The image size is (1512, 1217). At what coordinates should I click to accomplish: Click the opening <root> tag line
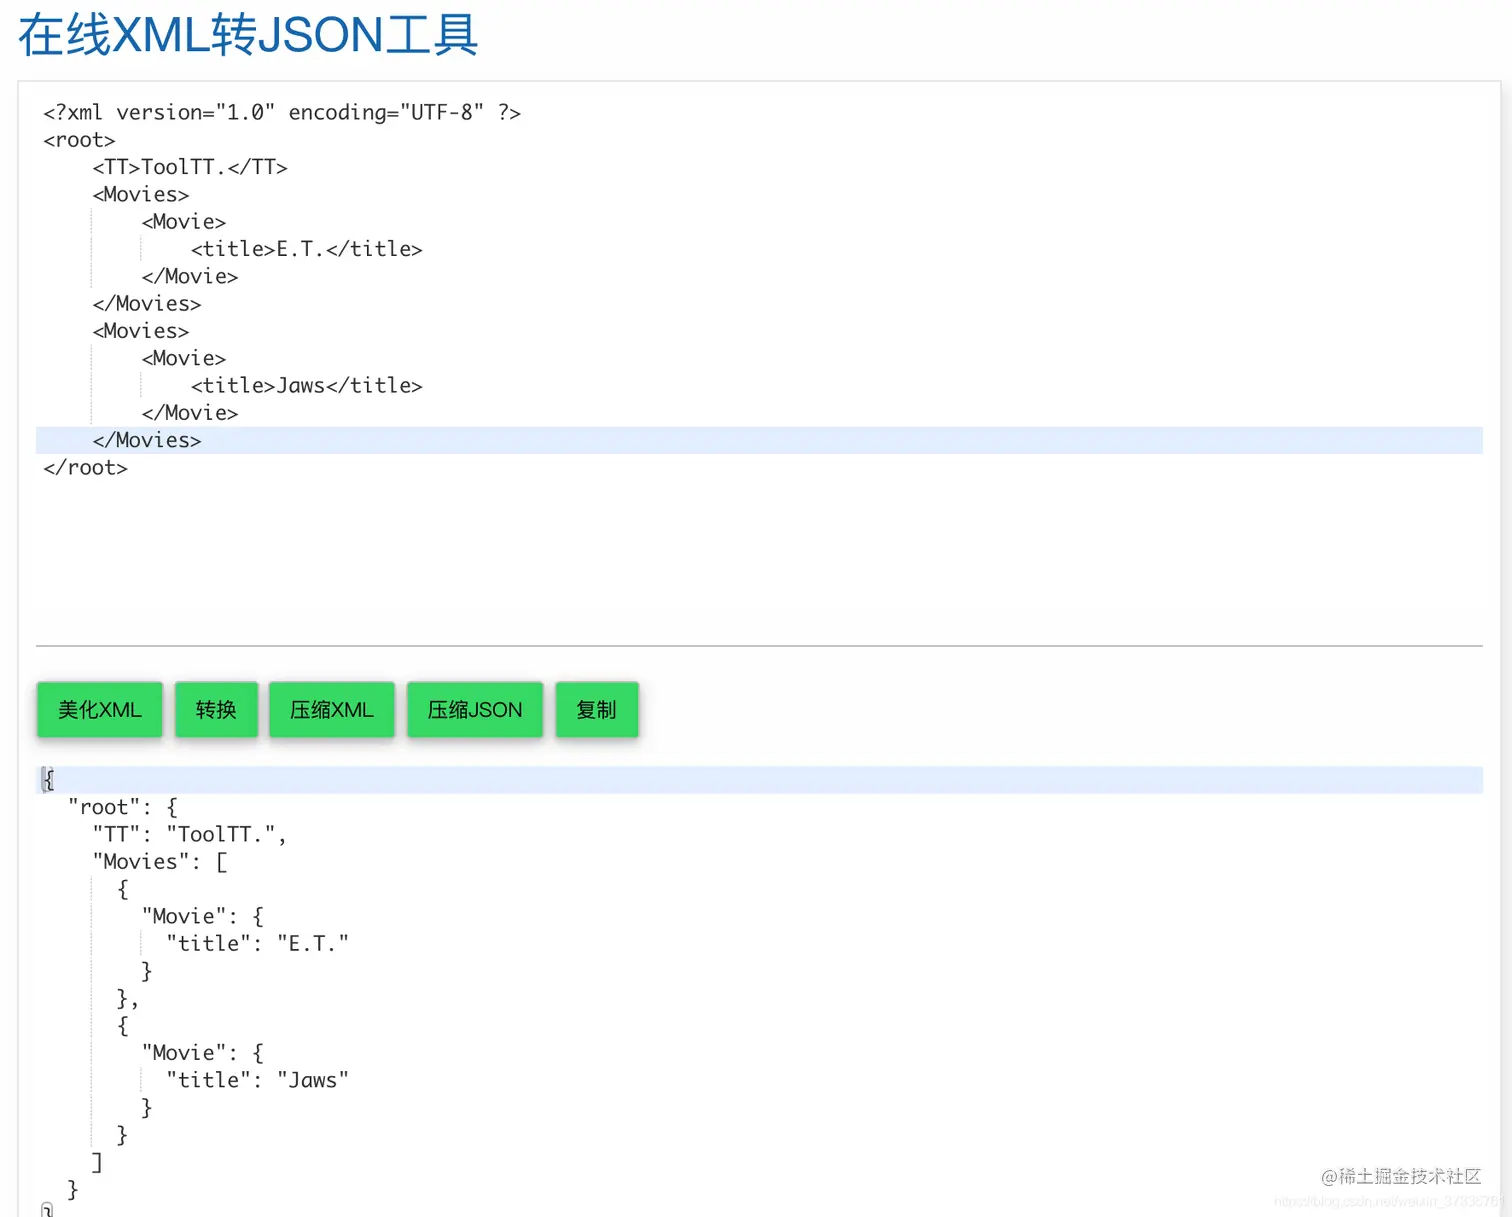click(79, 140)
